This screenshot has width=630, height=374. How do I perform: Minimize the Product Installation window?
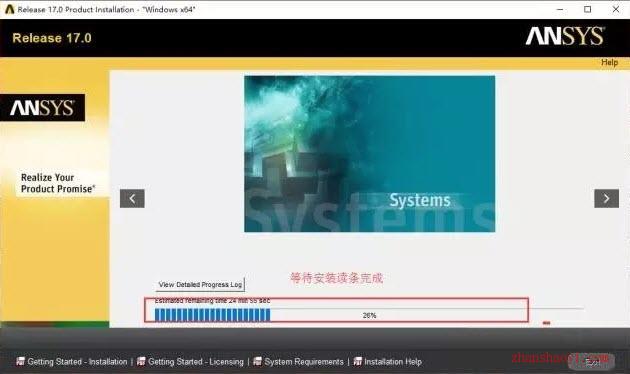point(560,9)
